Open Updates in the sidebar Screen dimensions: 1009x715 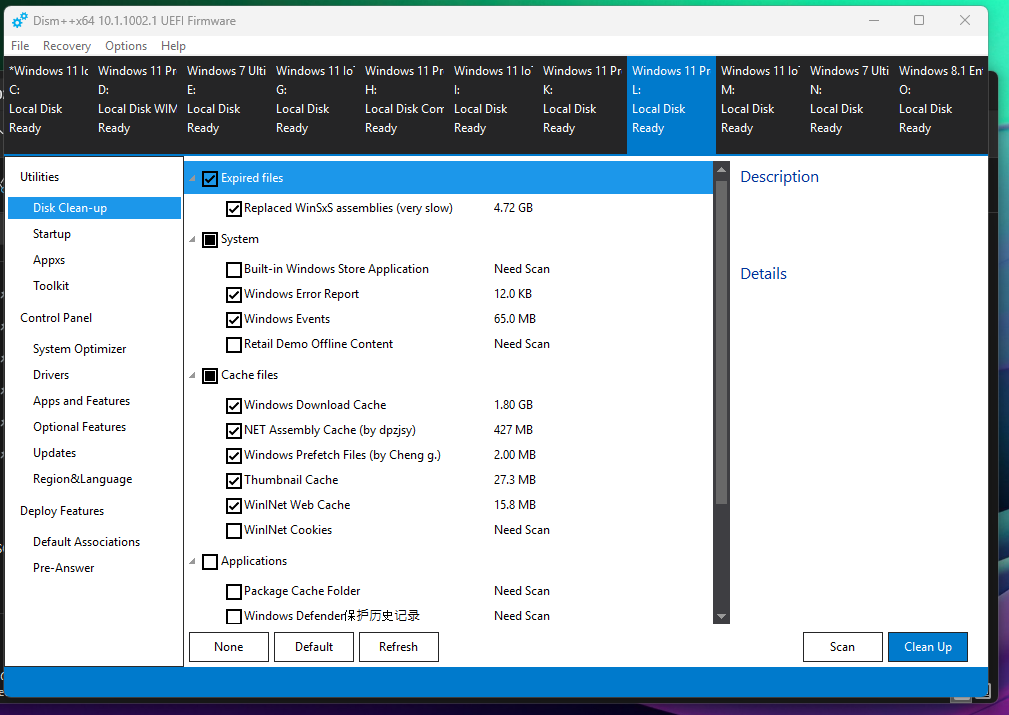pyautogui.click(x=55, y=453)
